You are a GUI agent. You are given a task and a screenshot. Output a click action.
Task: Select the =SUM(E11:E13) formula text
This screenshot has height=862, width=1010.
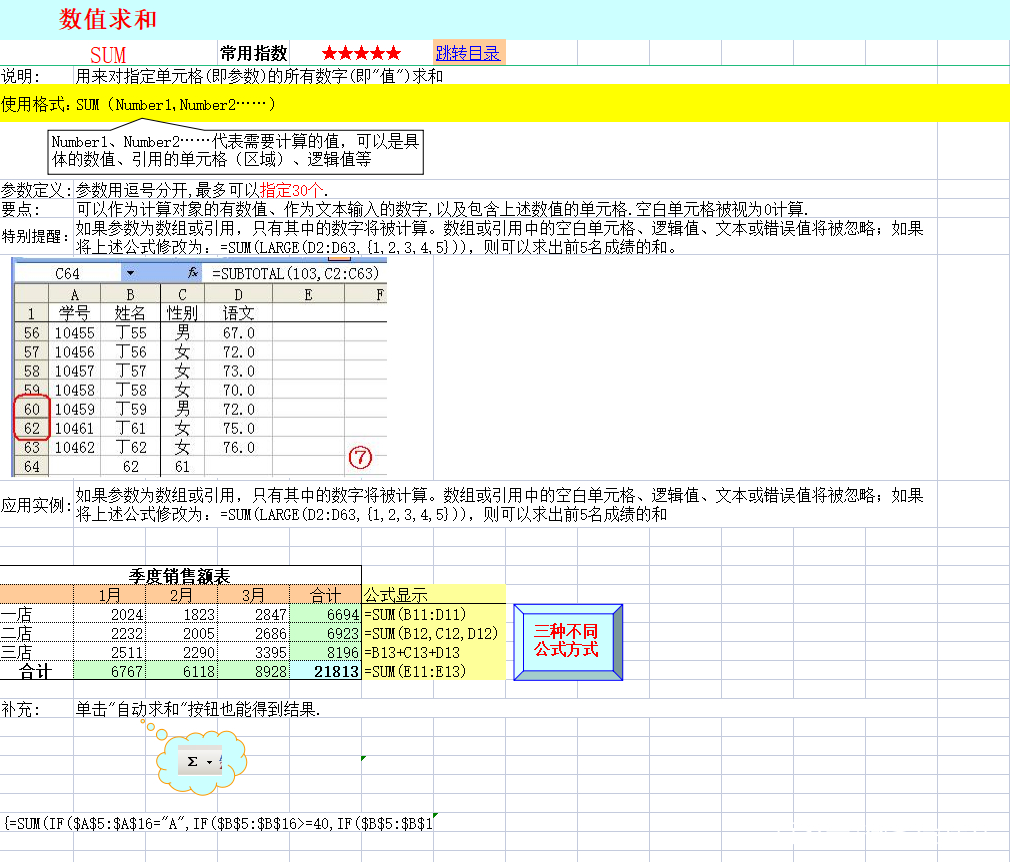pos(415,671)
